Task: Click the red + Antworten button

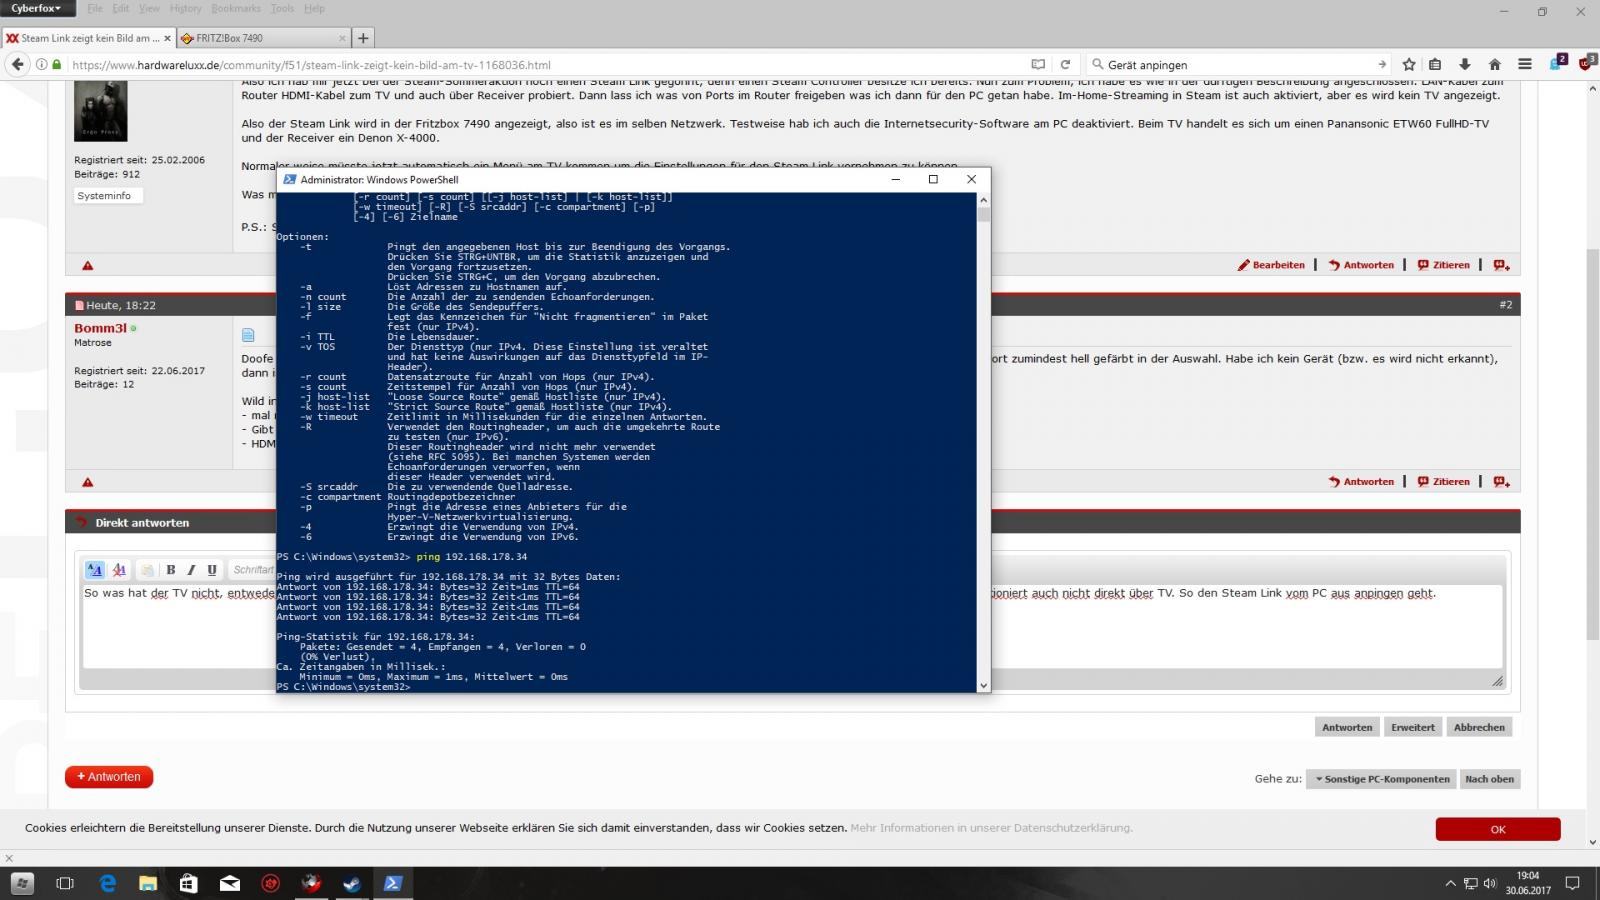Action: pyautogui.click(x=109, y=777)
